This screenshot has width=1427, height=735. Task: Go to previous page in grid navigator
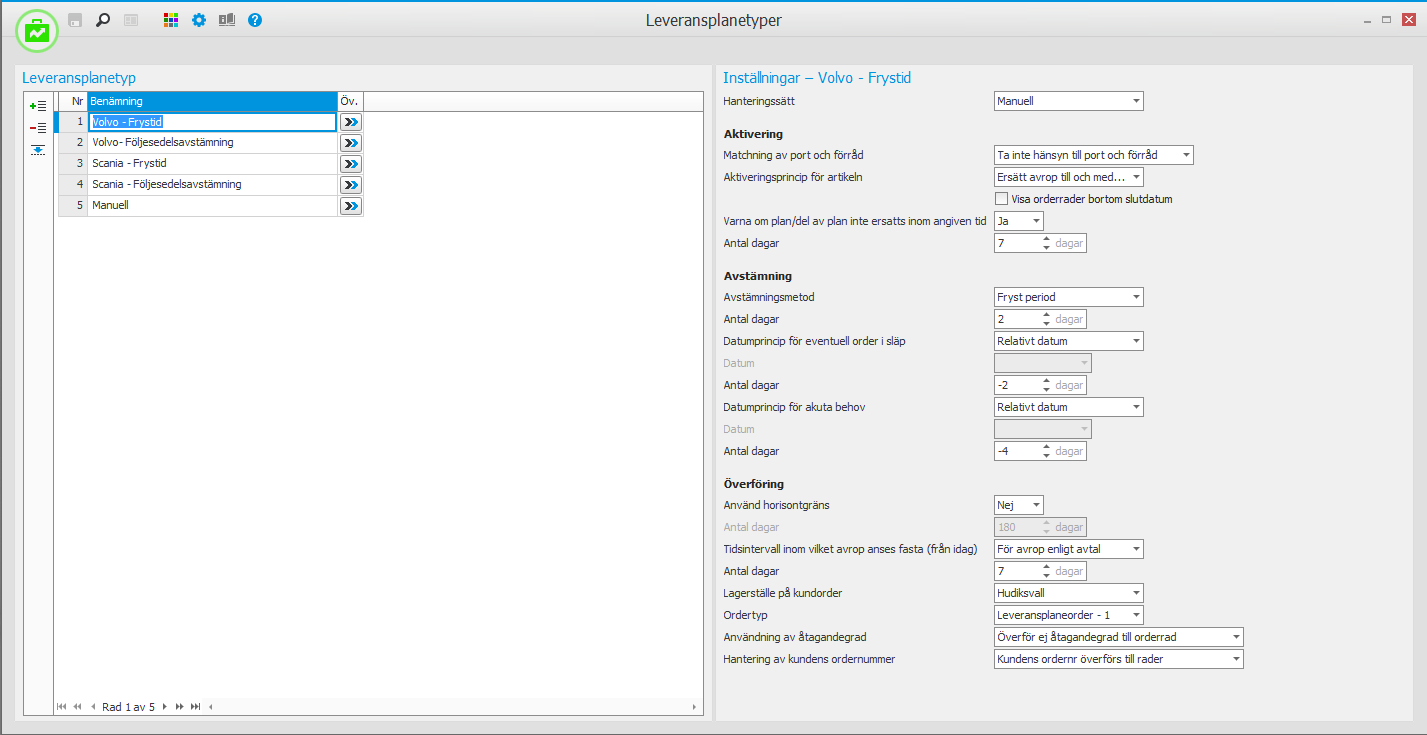[x=78, y=707]
